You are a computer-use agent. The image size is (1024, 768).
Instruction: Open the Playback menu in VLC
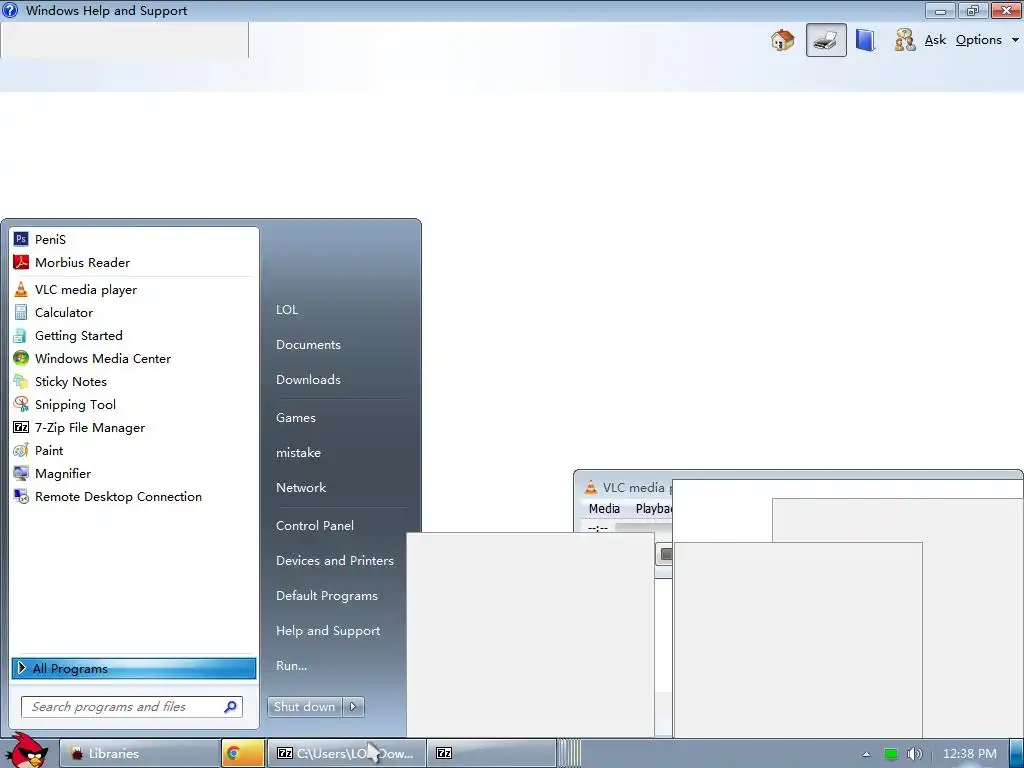[654, 509]
